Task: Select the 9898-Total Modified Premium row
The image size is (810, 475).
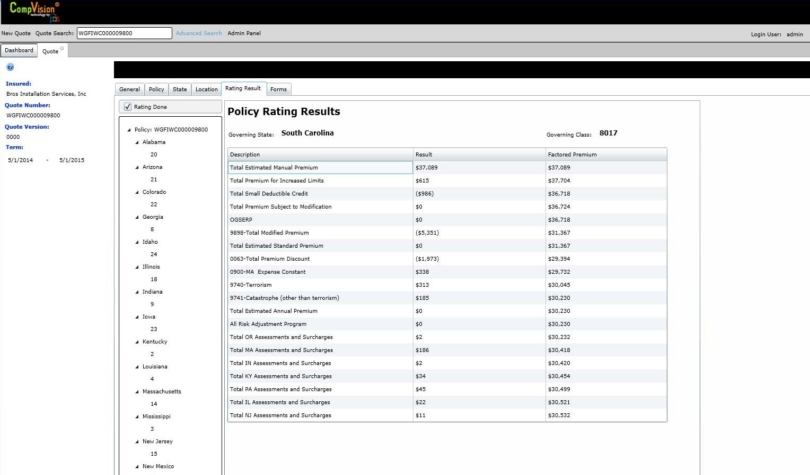Action: (447, 233)
